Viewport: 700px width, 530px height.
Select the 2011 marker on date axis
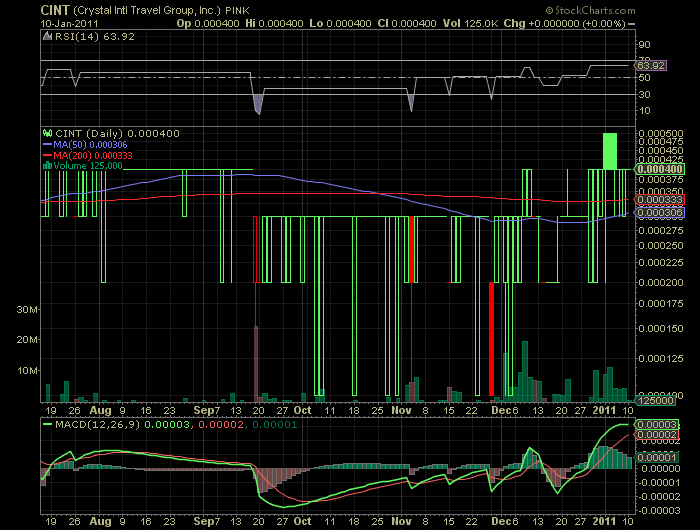point(605,410)
